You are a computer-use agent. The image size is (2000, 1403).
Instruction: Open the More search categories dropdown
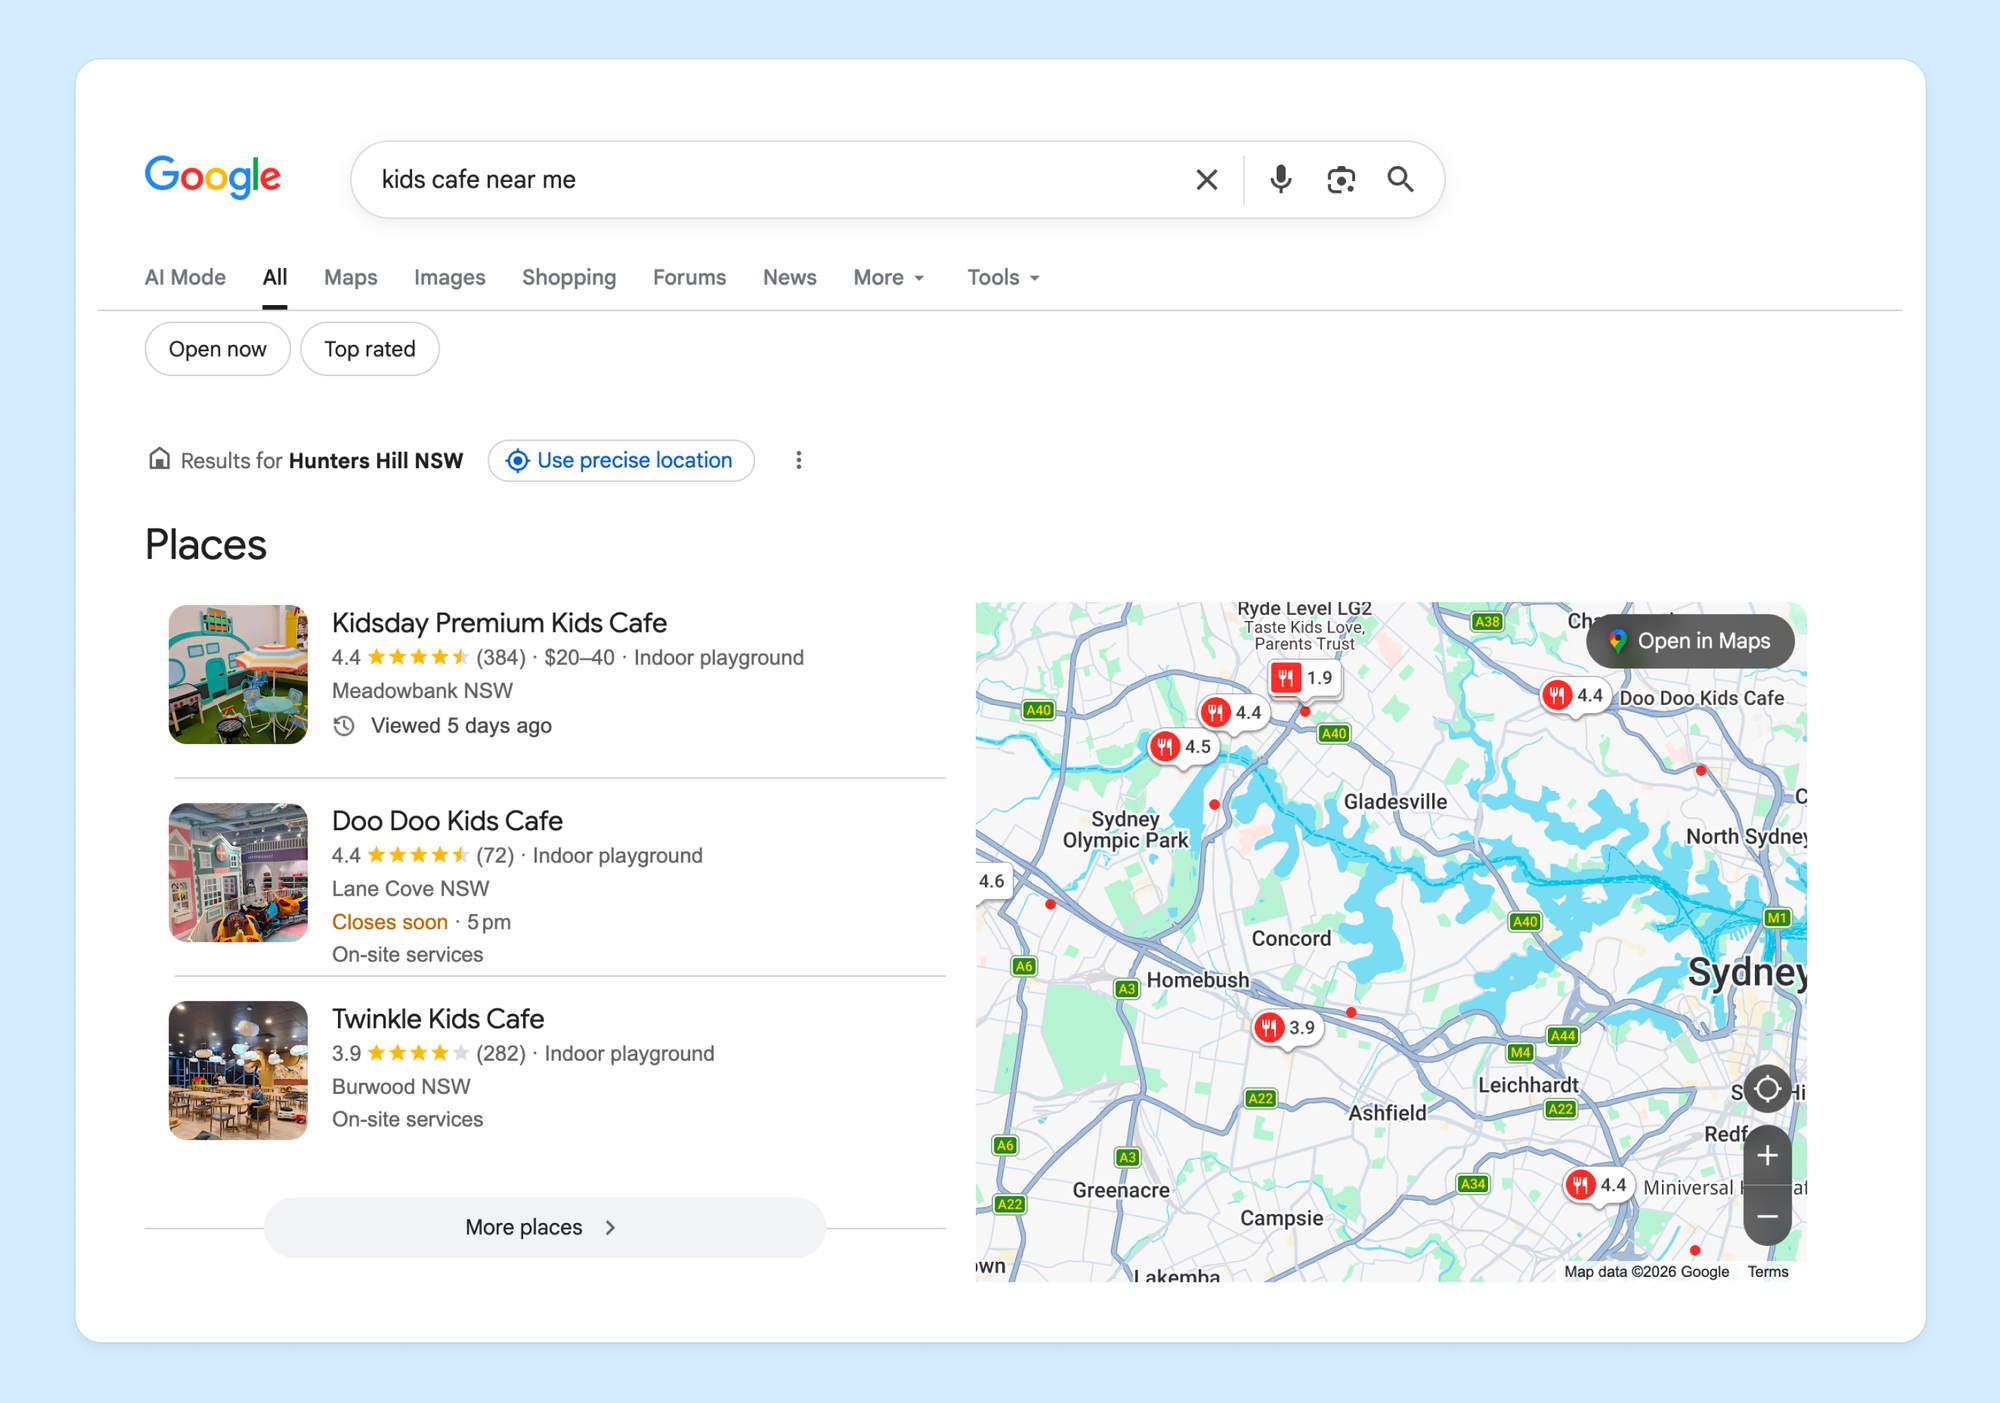point(888,277)
